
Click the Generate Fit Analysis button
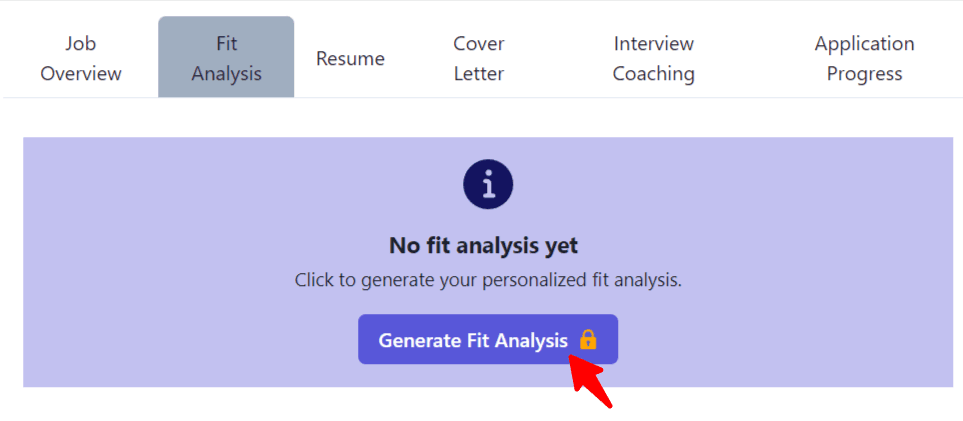pyautogui.click(x=488, y=339)
